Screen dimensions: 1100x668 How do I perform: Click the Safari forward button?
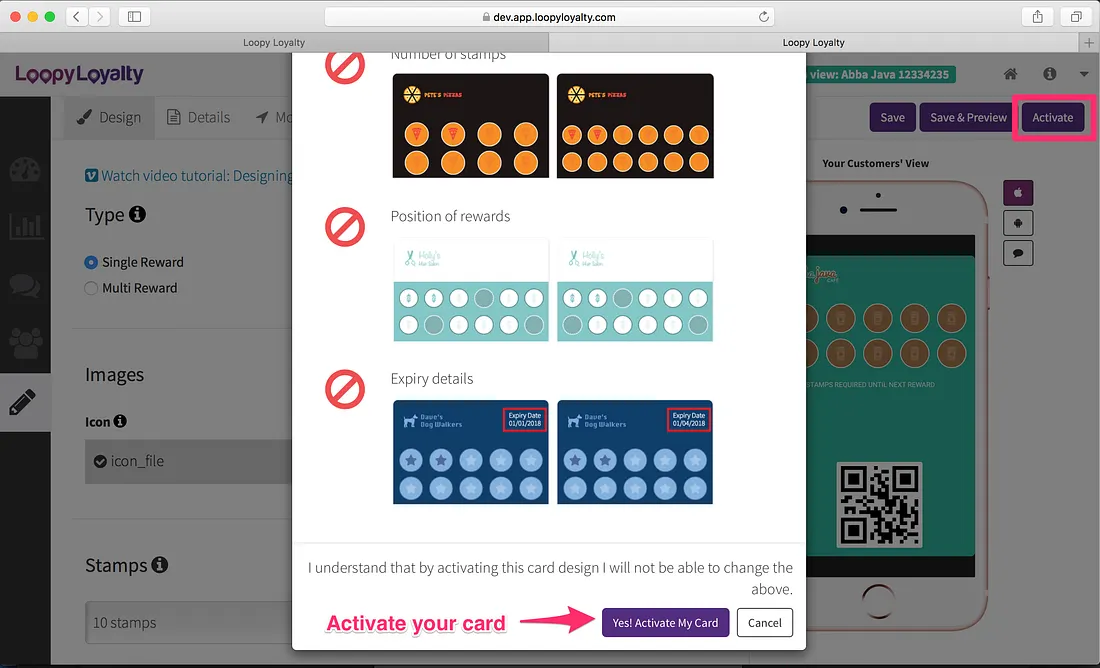coord(100,16)
